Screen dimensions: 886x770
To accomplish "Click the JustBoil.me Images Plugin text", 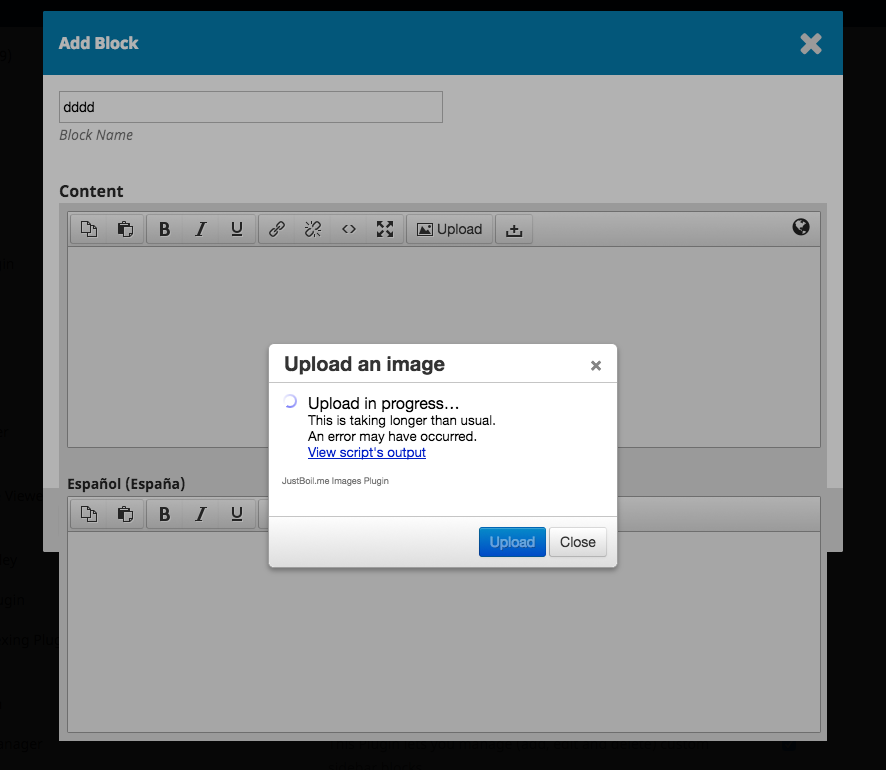I will 335,481.
